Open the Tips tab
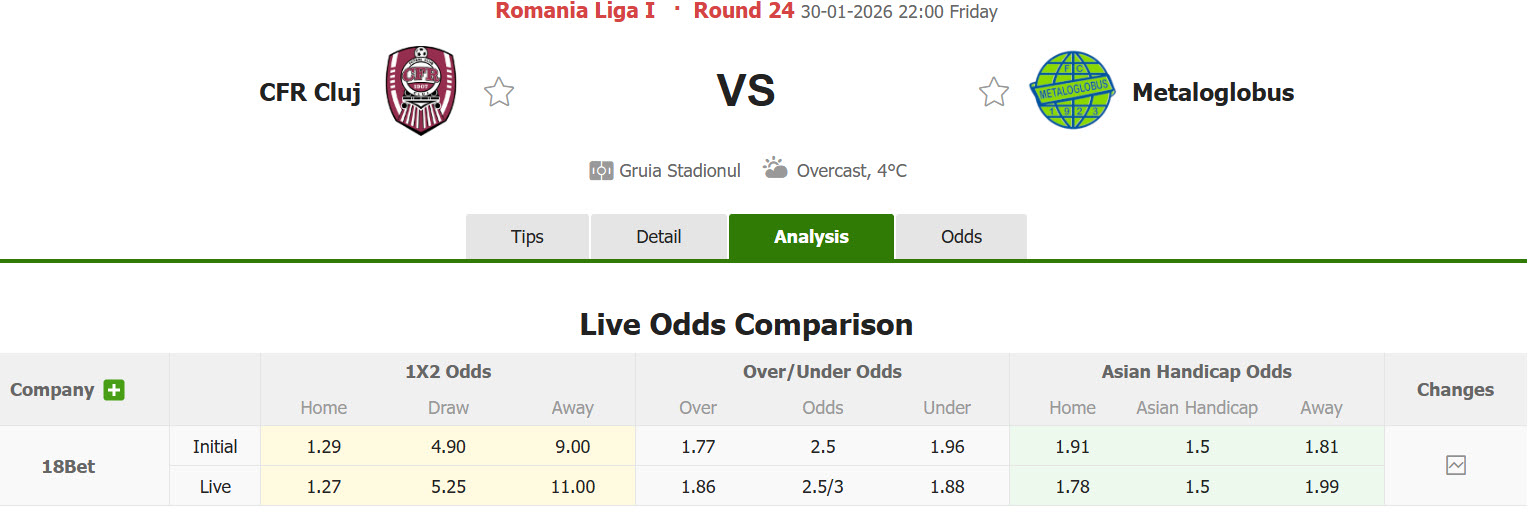 pos(527,237)
